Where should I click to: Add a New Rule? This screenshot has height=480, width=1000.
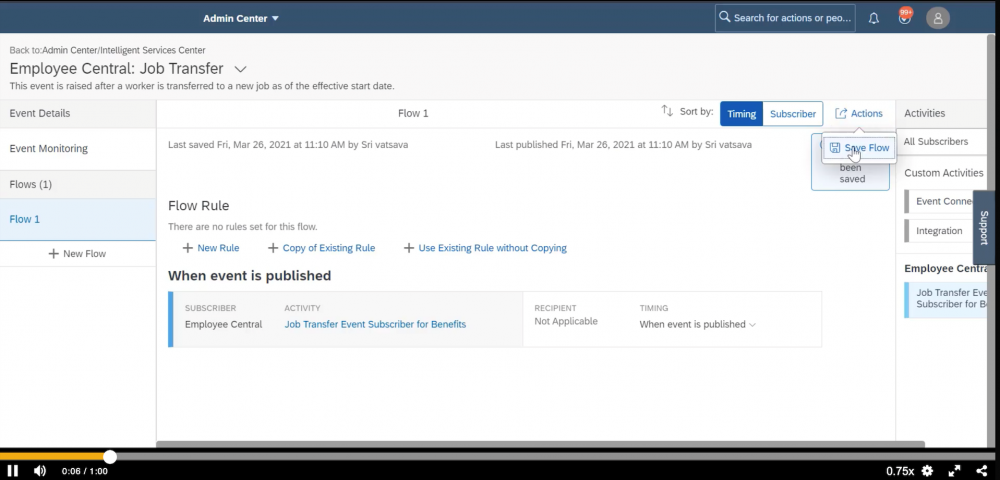click(218, 248)
